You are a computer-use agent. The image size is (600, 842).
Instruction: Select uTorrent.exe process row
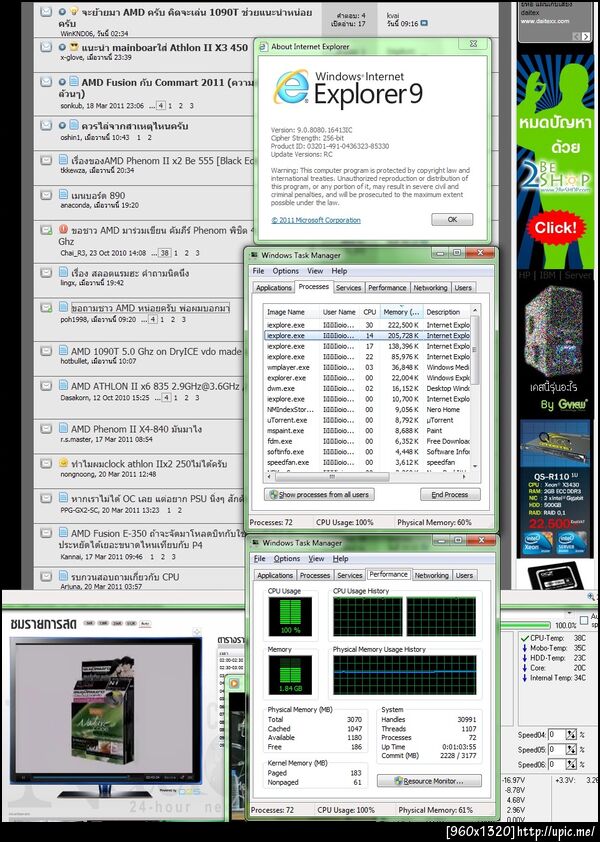(367, 420)
